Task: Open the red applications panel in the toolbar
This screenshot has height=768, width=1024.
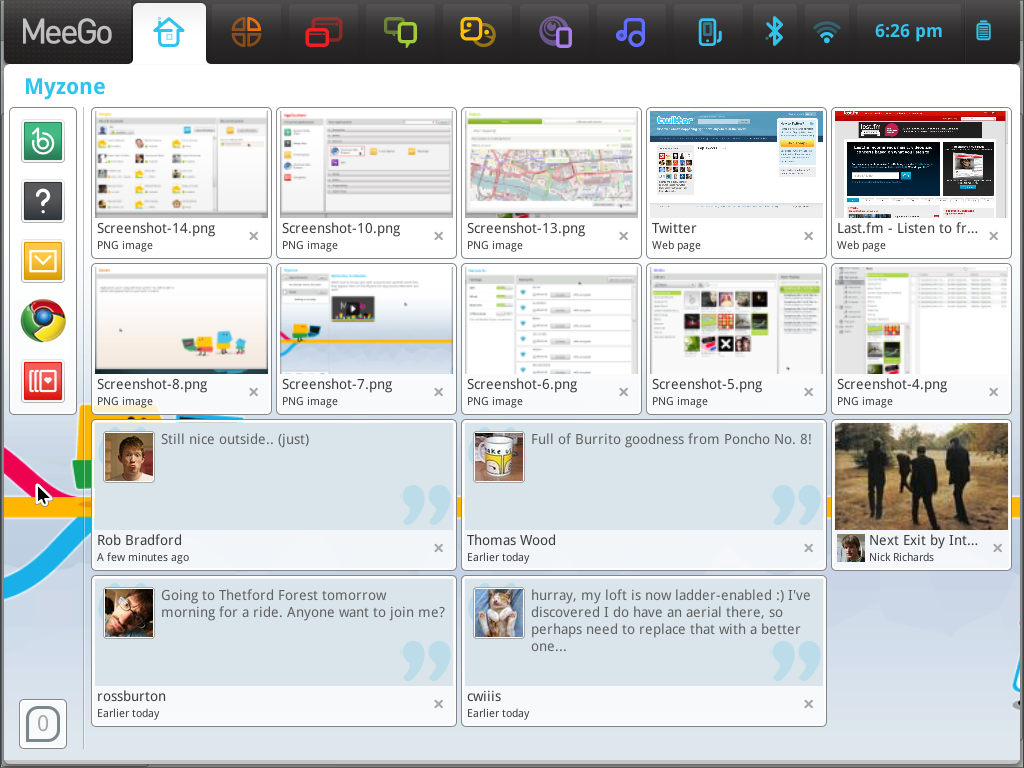Action: (x=323, y=31)
